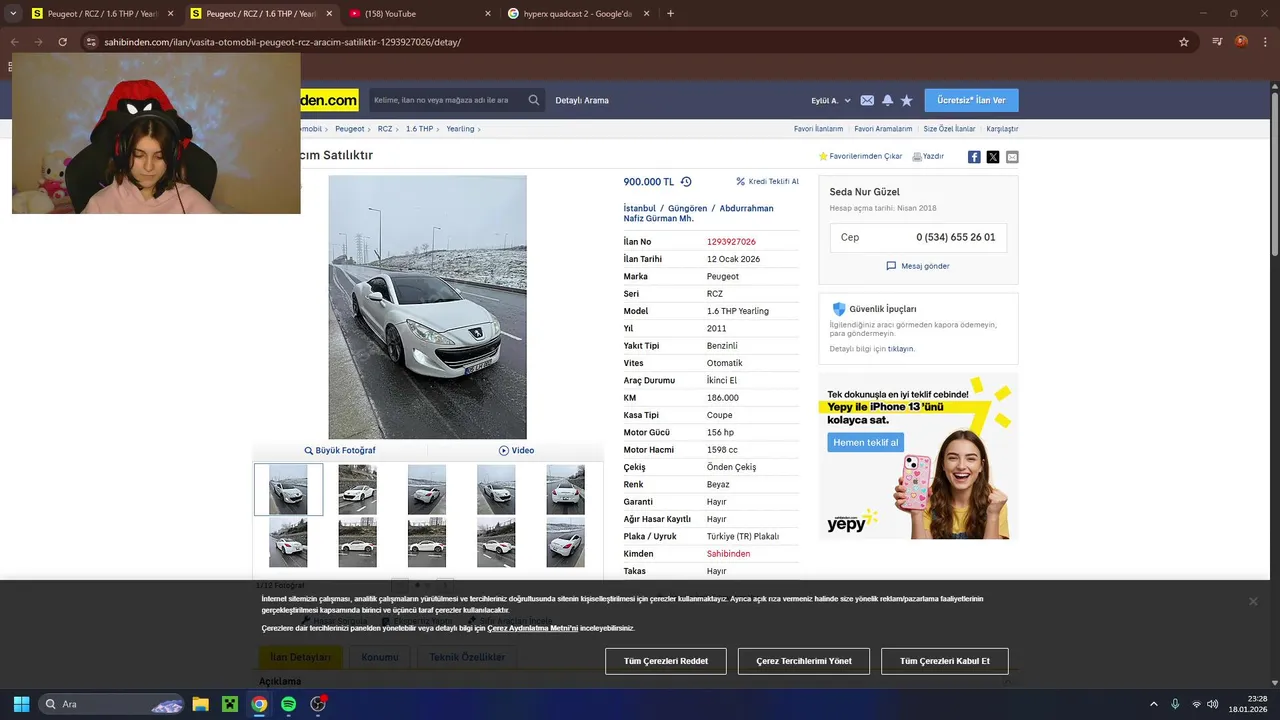
Task: Click tıklayın link in security tips
Action: (x=901, y=349)
